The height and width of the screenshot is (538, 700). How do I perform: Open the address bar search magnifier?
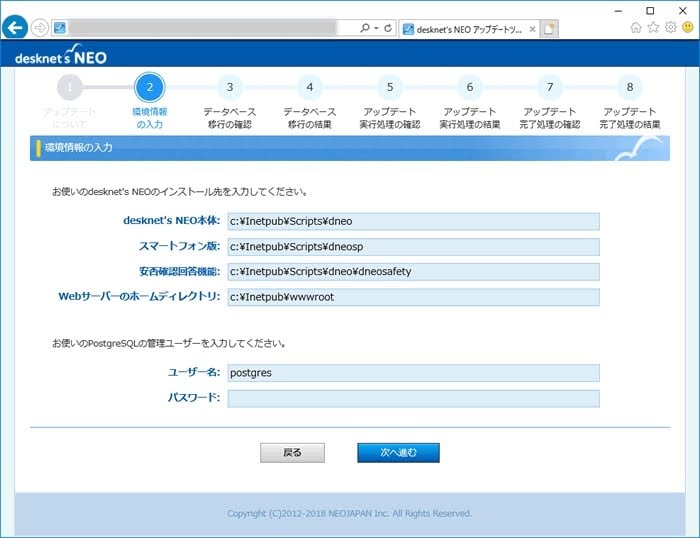364,28
